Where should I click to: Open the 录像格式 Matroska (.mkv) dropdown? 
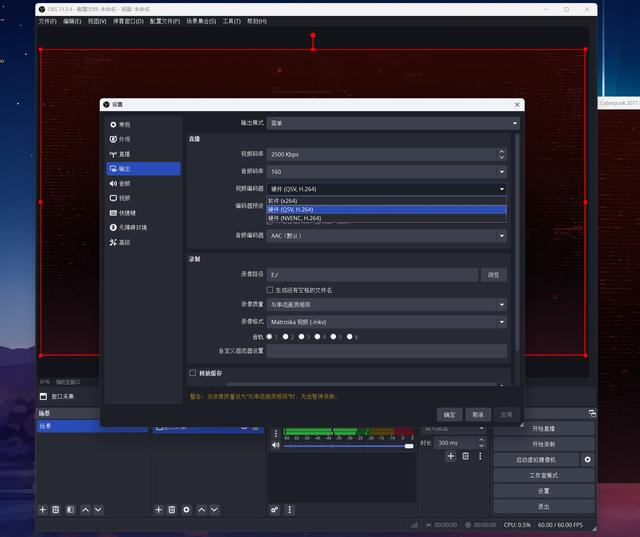[x=387, y=322]
